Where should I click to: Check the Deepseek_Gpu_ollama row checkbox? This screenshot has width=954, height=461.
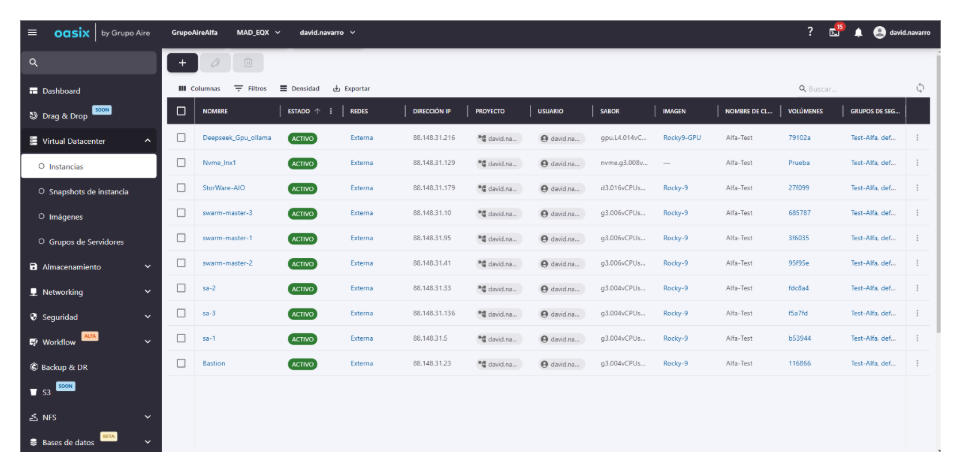[181, 137]
